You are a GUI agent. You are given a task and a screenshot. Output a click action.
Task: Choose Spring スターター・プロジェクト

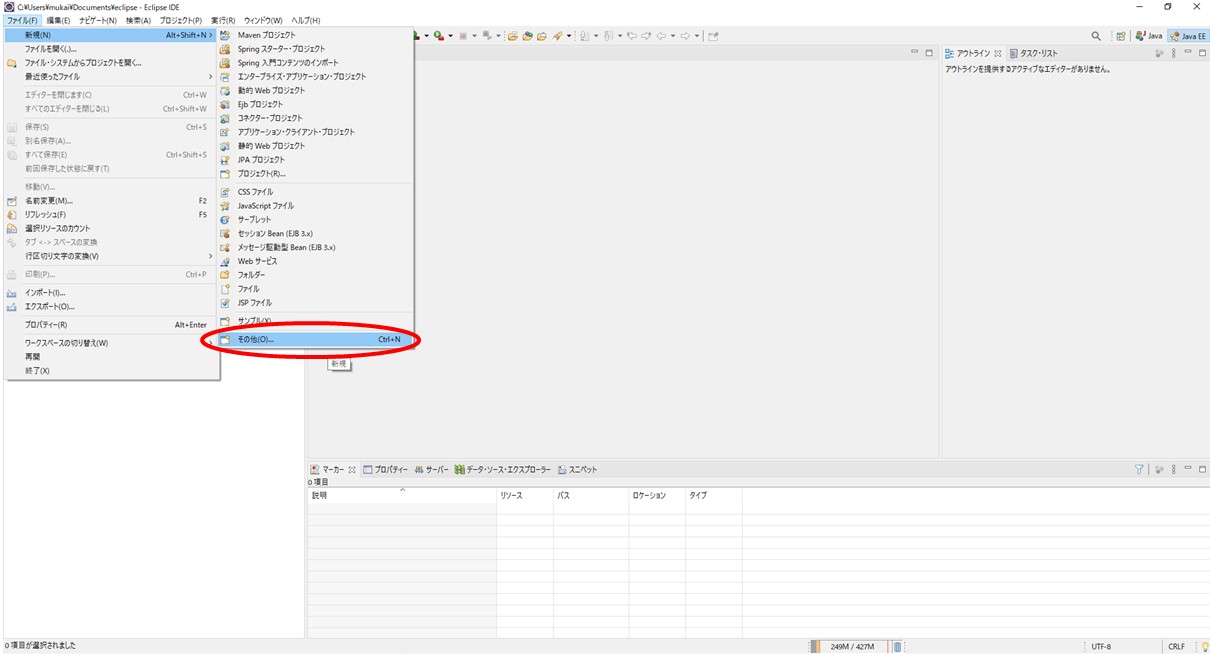point(316,49)
